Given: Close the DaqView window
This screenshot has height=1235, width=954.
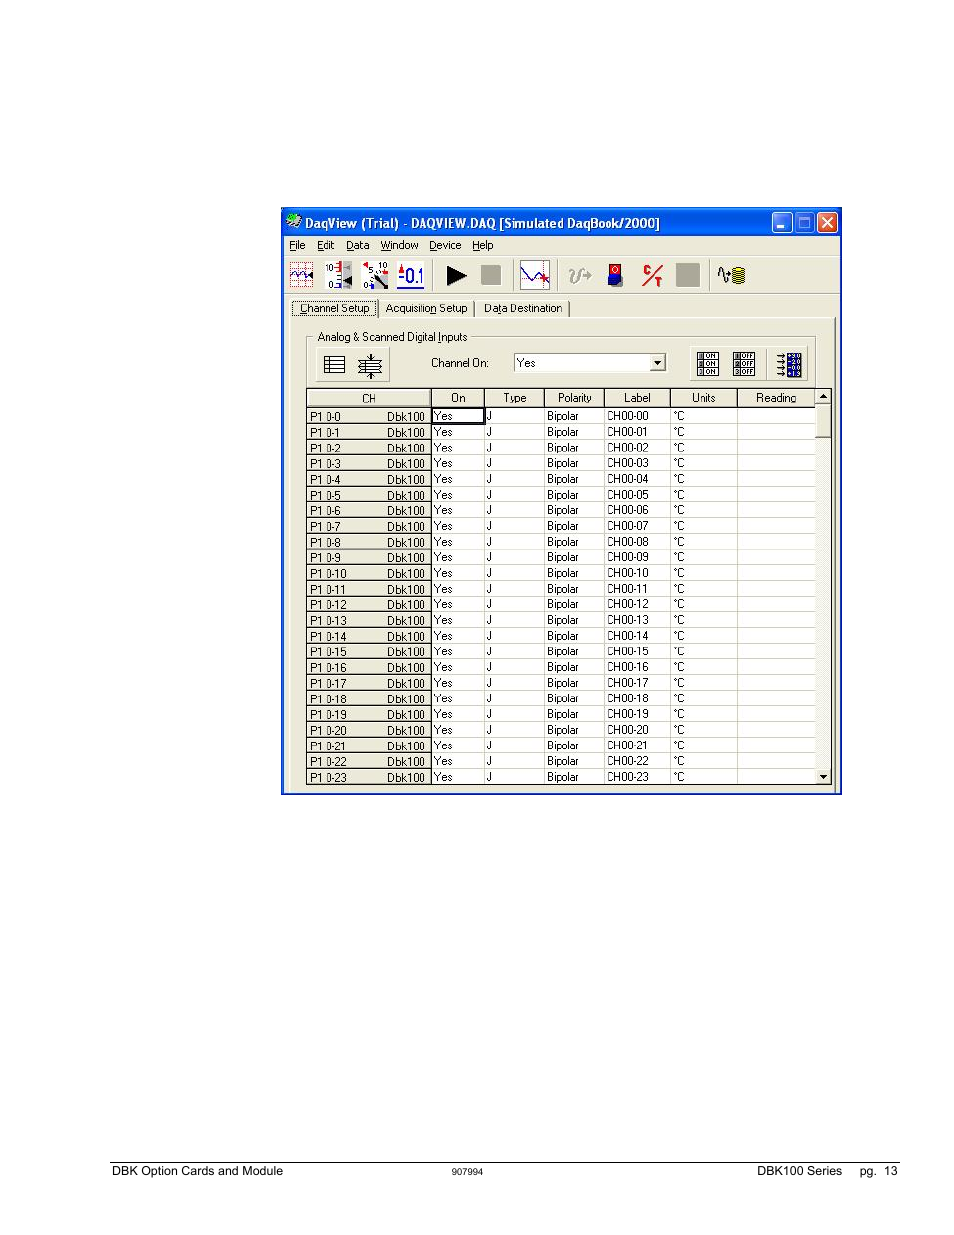Looking at the screenshot, I should pyautogui.click(x=827, y=222).
